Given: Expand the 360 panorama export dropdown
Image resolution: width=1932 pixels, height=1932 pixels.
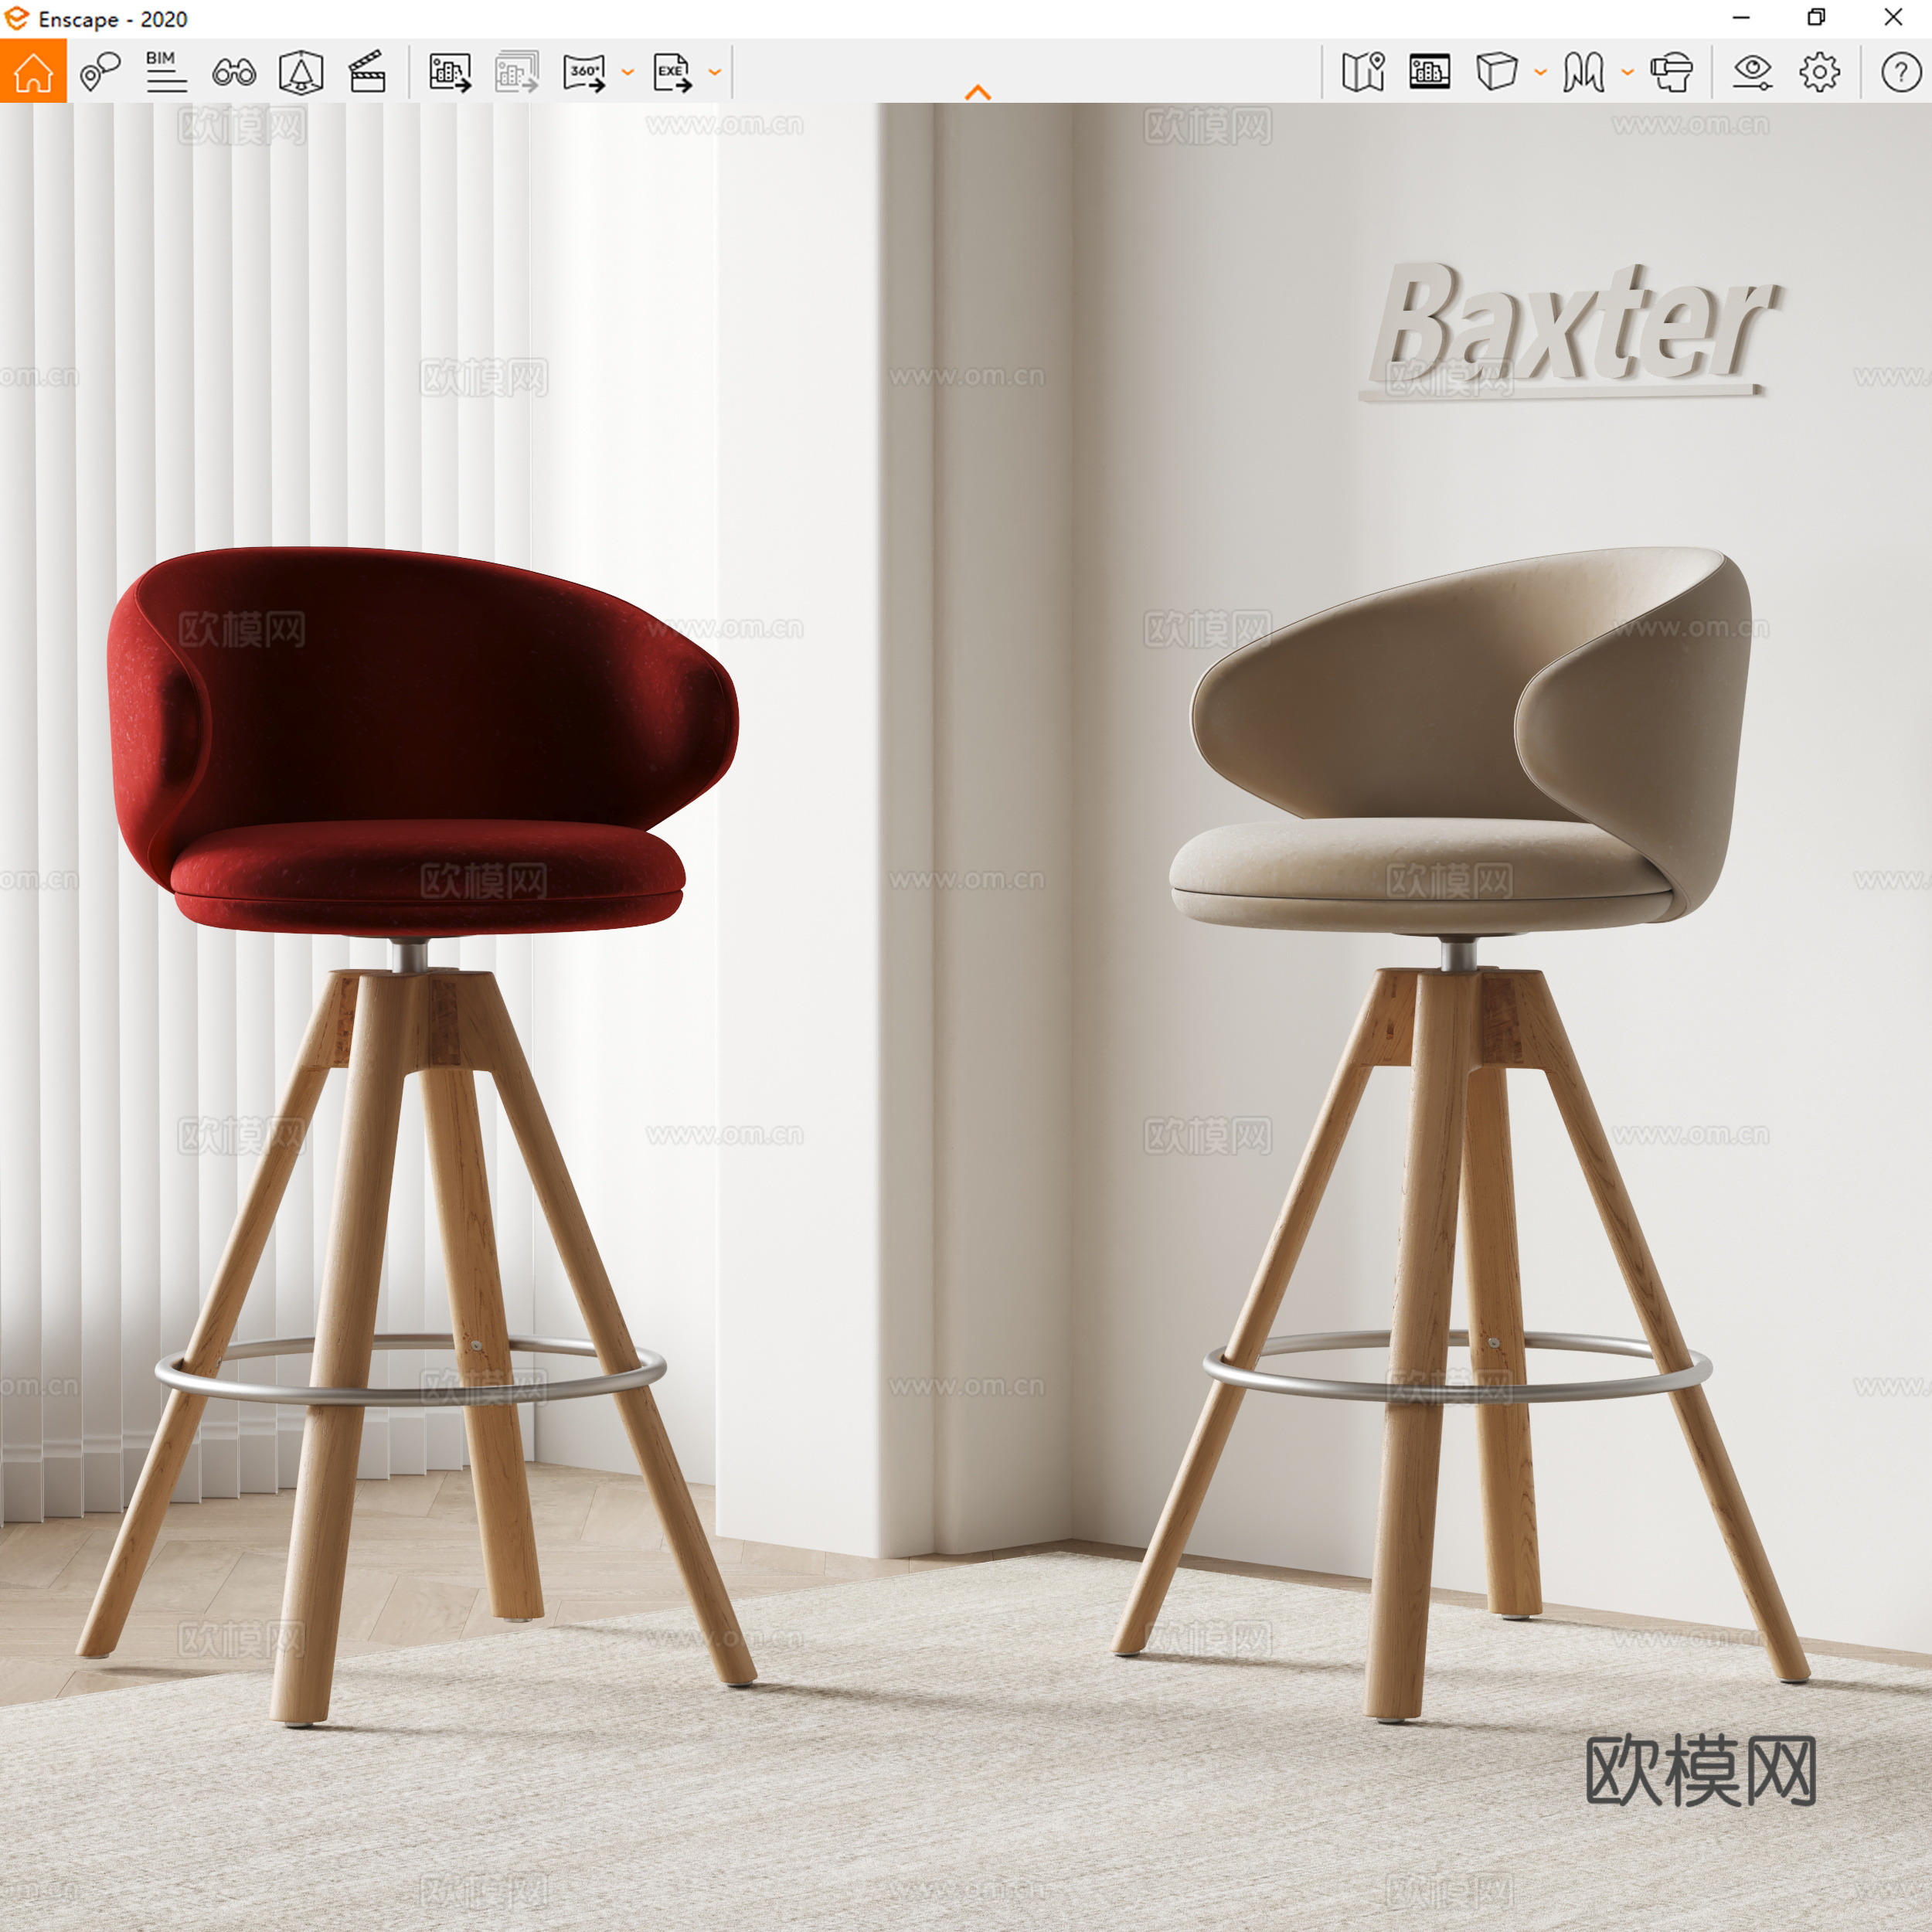Looking at the screenshot, I should [x=627, y=72].
